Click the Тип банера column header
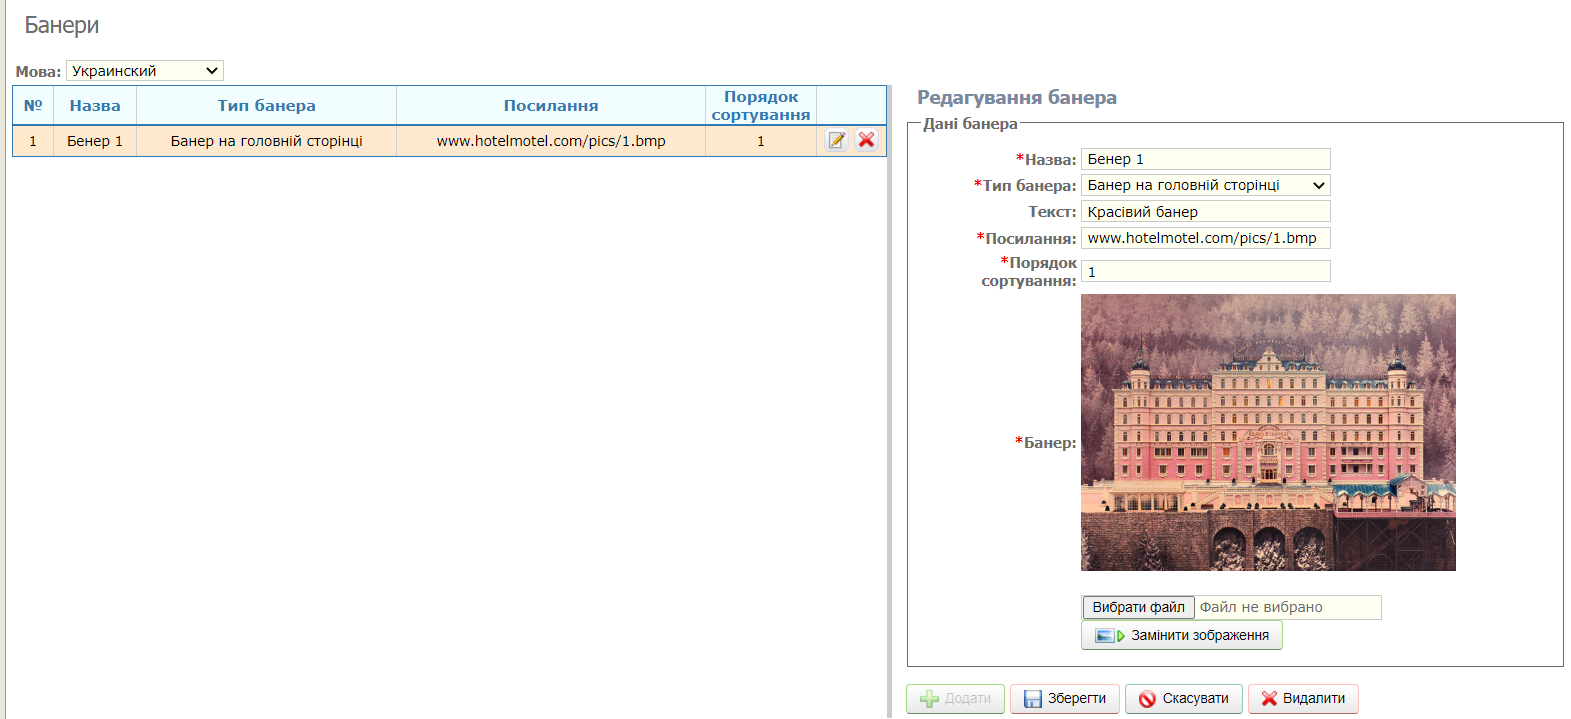Screen dimensions: 1571x719 [x=266, y=106]
